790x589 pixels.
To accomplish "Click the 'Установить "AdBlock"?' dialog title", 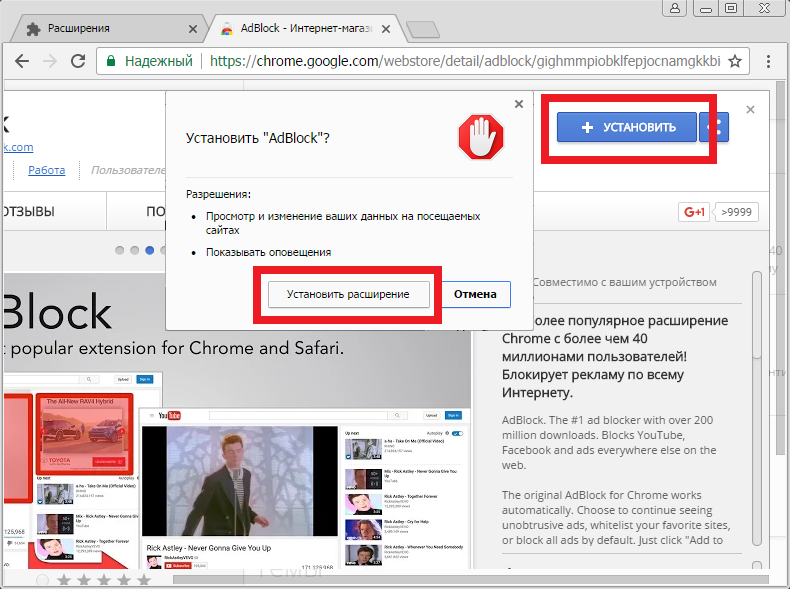I will (257, 138).
